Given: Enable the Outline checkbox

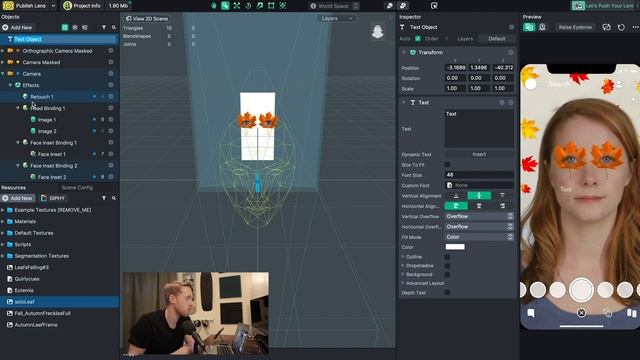Looking at the screenshot, I should (x=447, y=257).
